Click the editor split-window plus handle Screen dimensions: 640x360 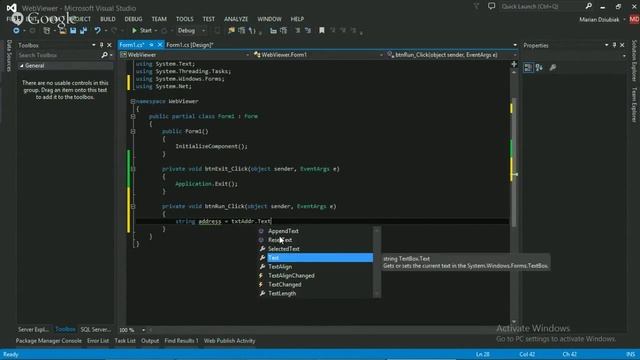(x=514, y=64)
